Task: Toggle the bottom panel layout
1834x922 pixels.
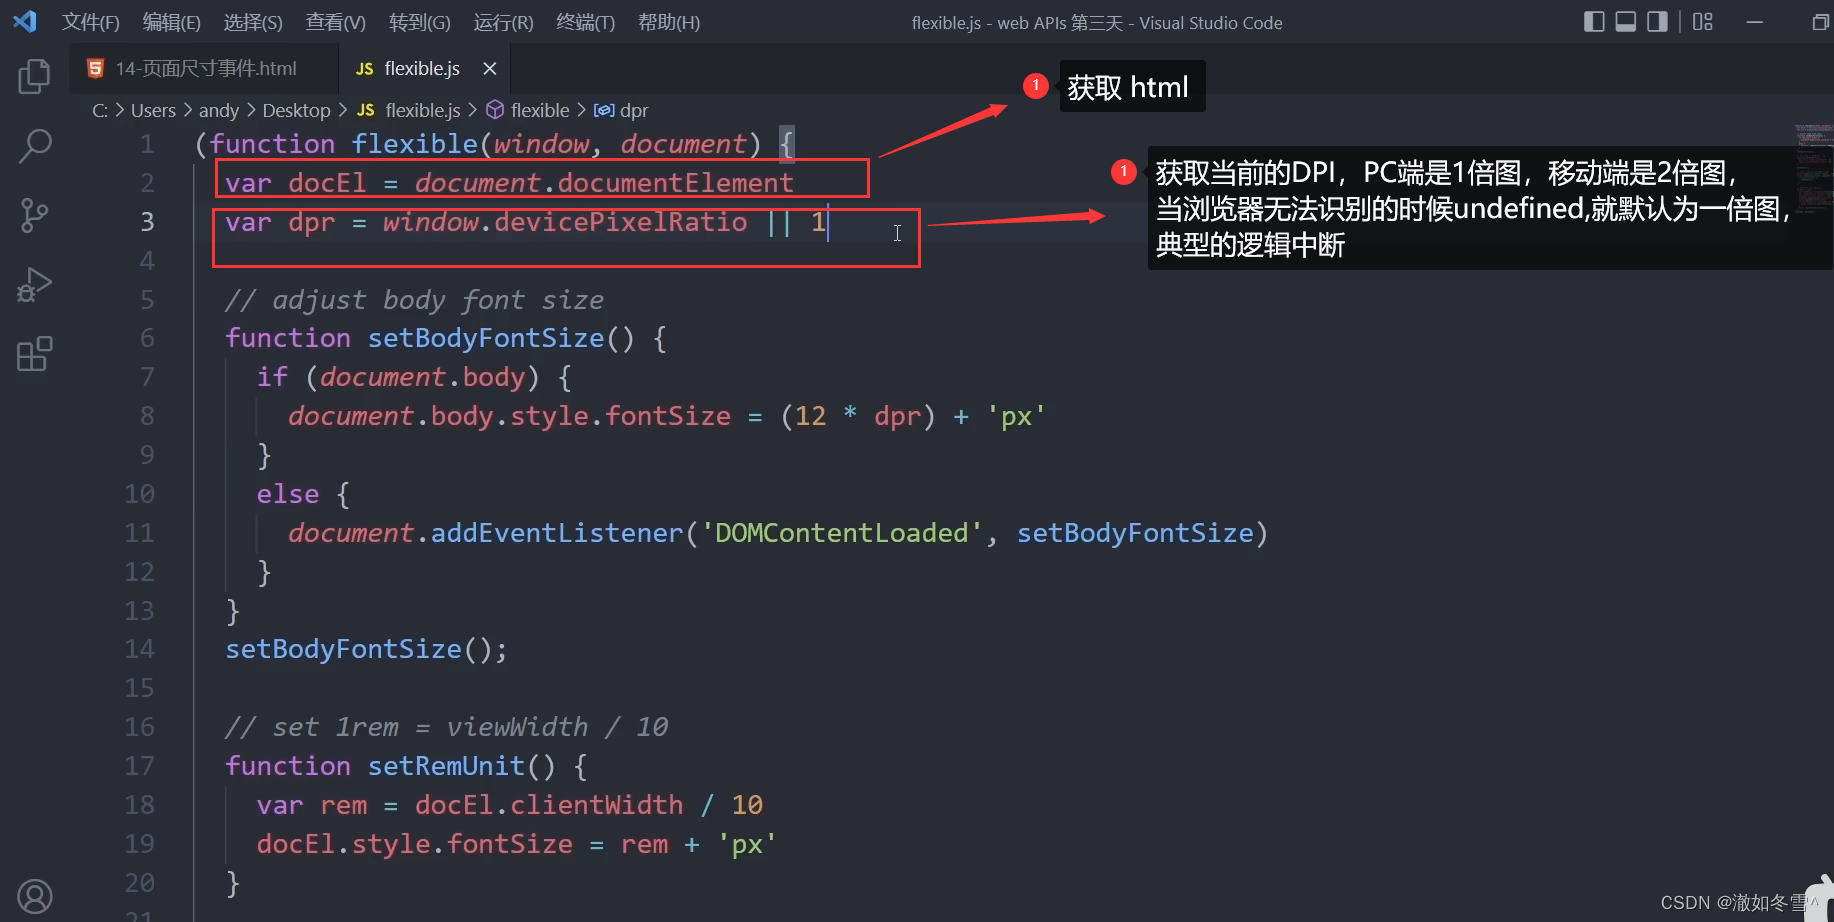Action: click(x=1626, y=22)
